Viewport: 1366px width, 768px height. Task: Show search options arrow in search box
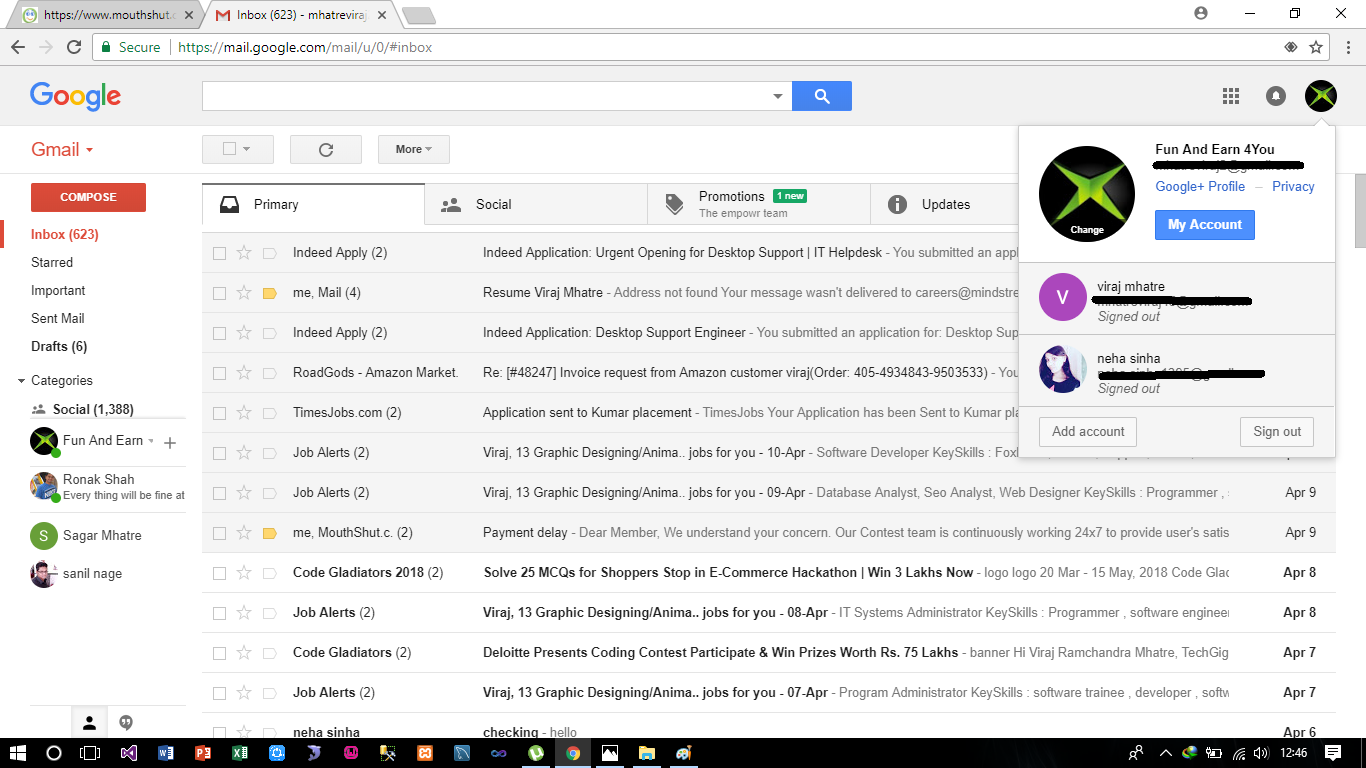(x=778, y=96)
